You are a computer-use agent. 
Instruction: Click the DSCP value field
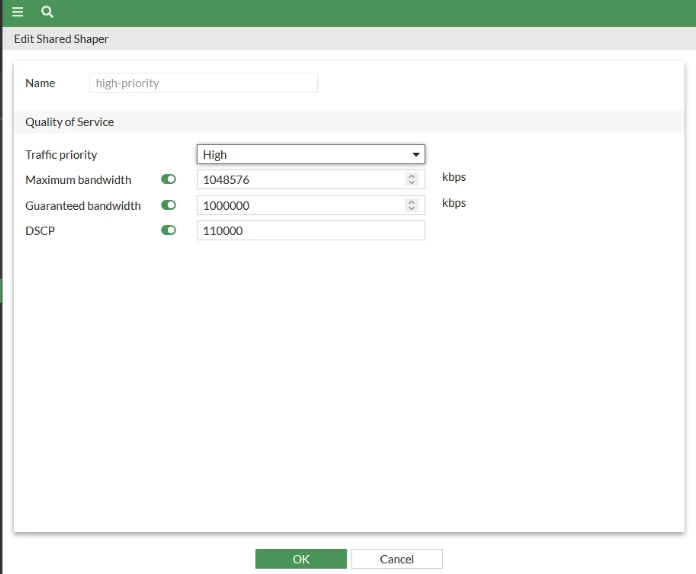tap(311, 230)
